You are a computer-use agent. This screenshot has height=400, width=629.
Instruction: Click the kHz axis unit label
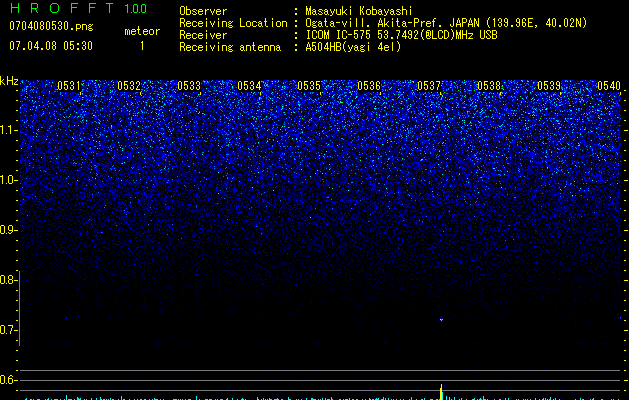click(9, 81)
